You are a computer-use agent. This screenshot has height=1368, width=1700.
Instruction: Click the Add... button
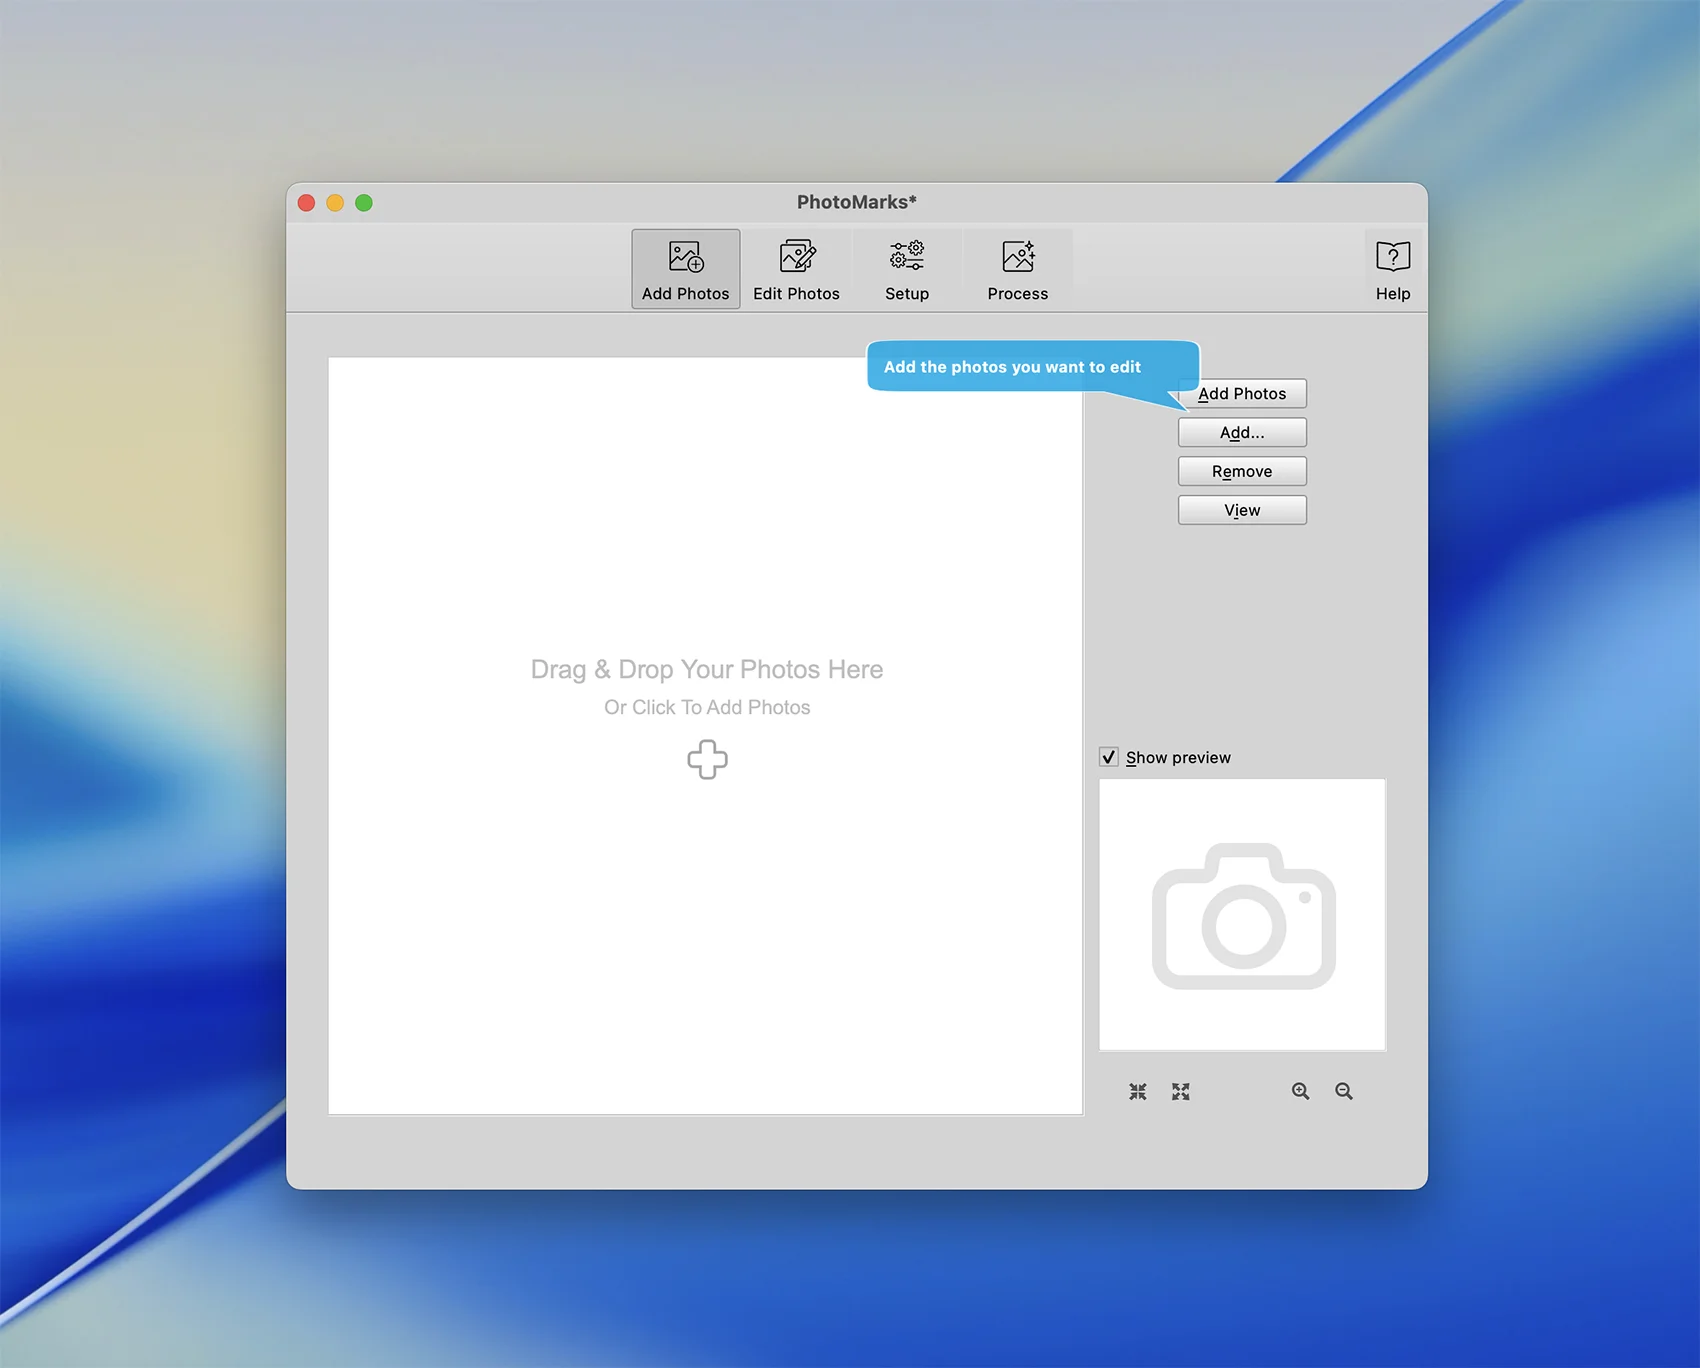pyautogui.click(x=1242, y=433)
